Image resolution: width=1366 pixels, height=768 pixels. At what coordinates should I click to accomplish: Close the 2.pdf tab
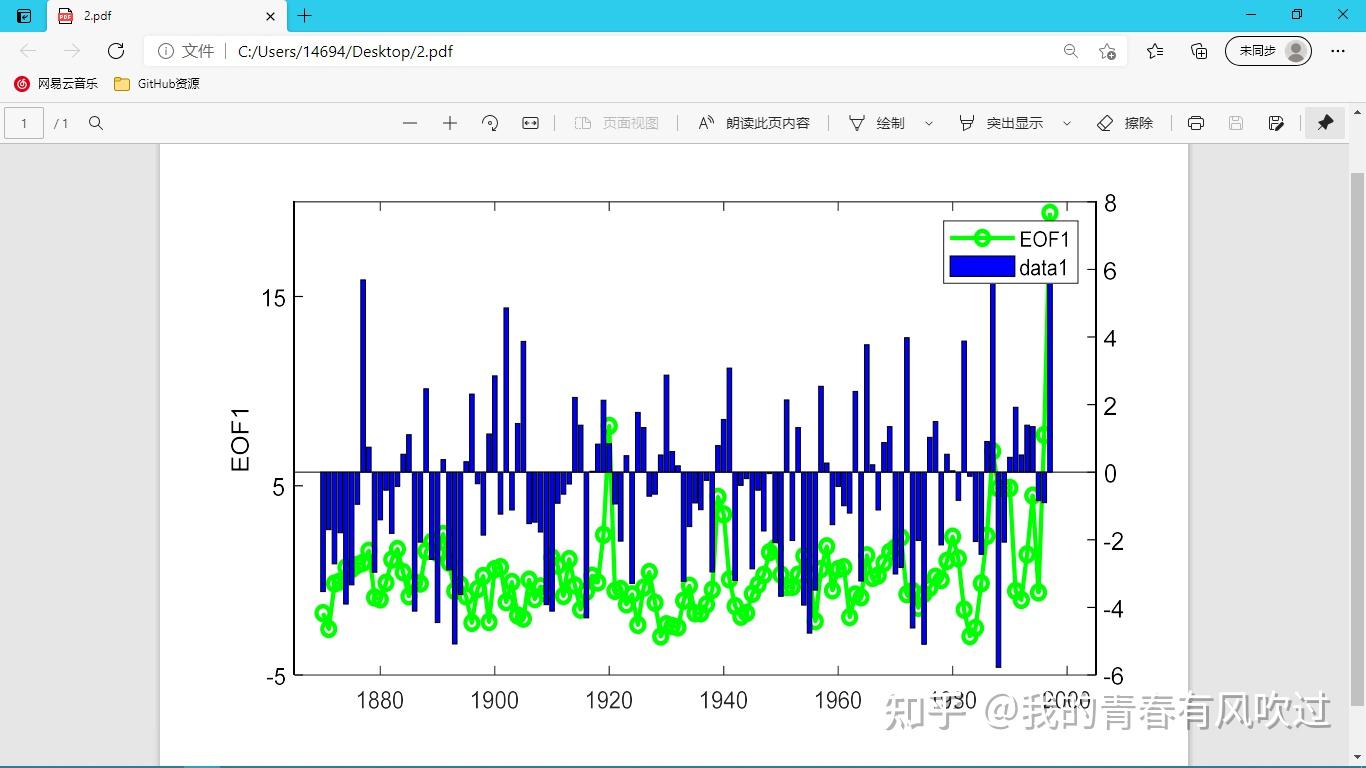tap(271, 16)
